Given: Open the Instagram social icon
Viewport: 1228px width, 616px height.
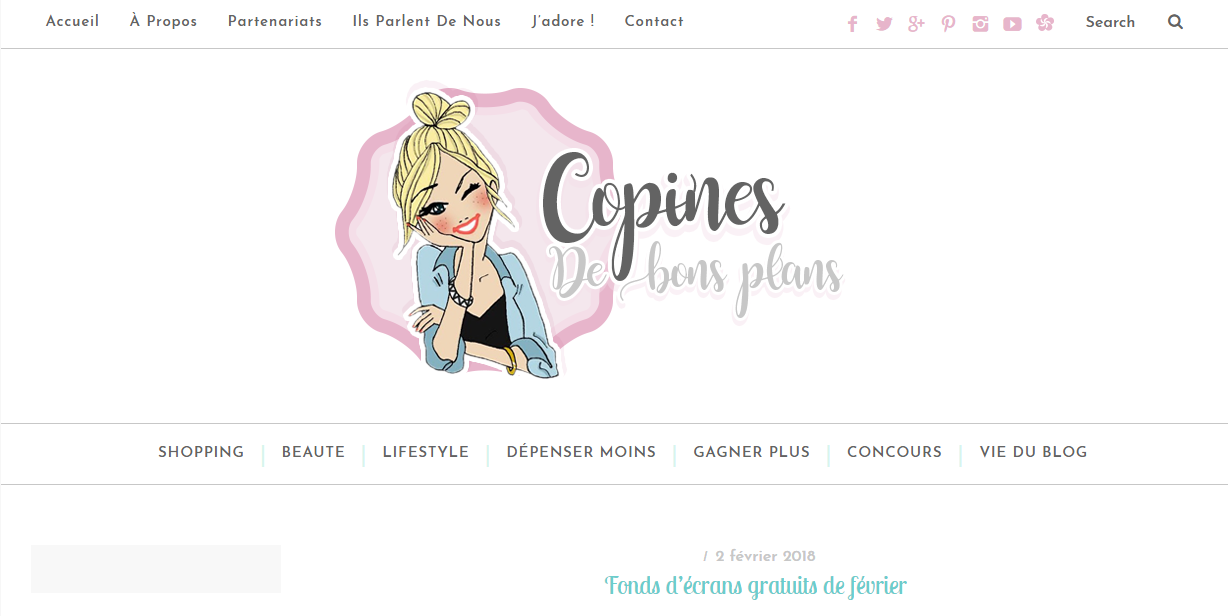Looking at the screenshot, I should point(980,24).
